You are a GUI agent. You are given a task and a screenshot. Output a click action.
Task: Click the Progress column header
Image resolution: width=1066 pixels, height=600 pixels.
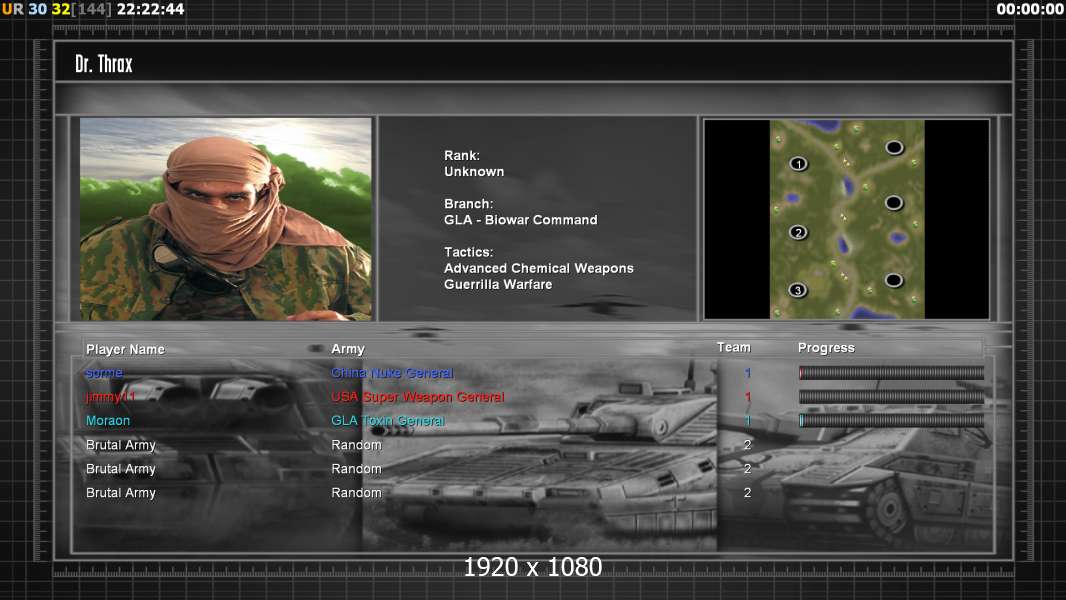click(826, 348)
